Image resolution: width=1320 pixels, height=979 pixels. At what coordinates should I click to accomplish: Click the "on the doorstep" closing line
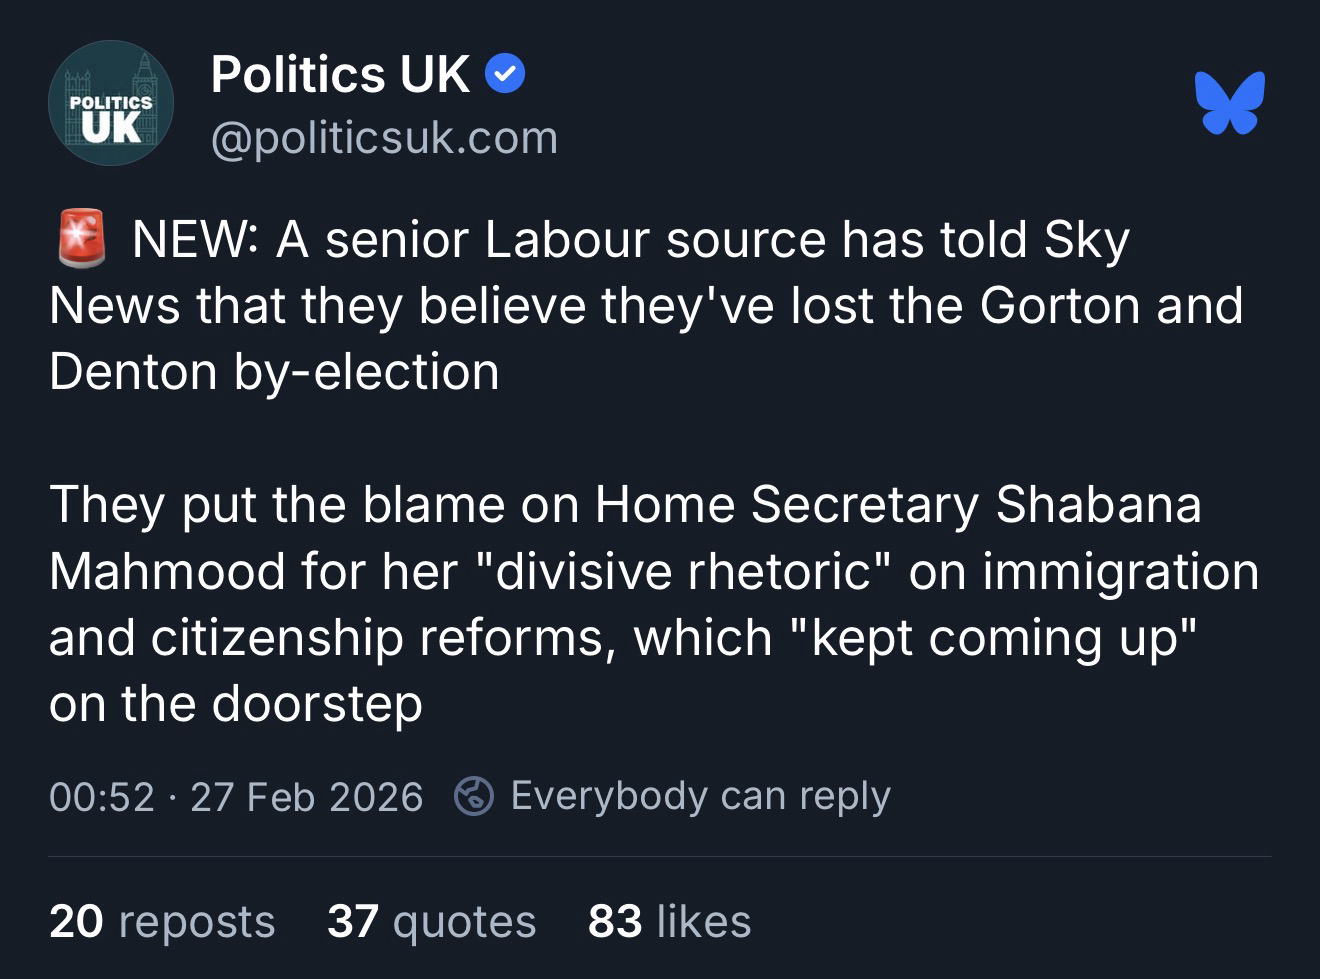pos(236,704)
